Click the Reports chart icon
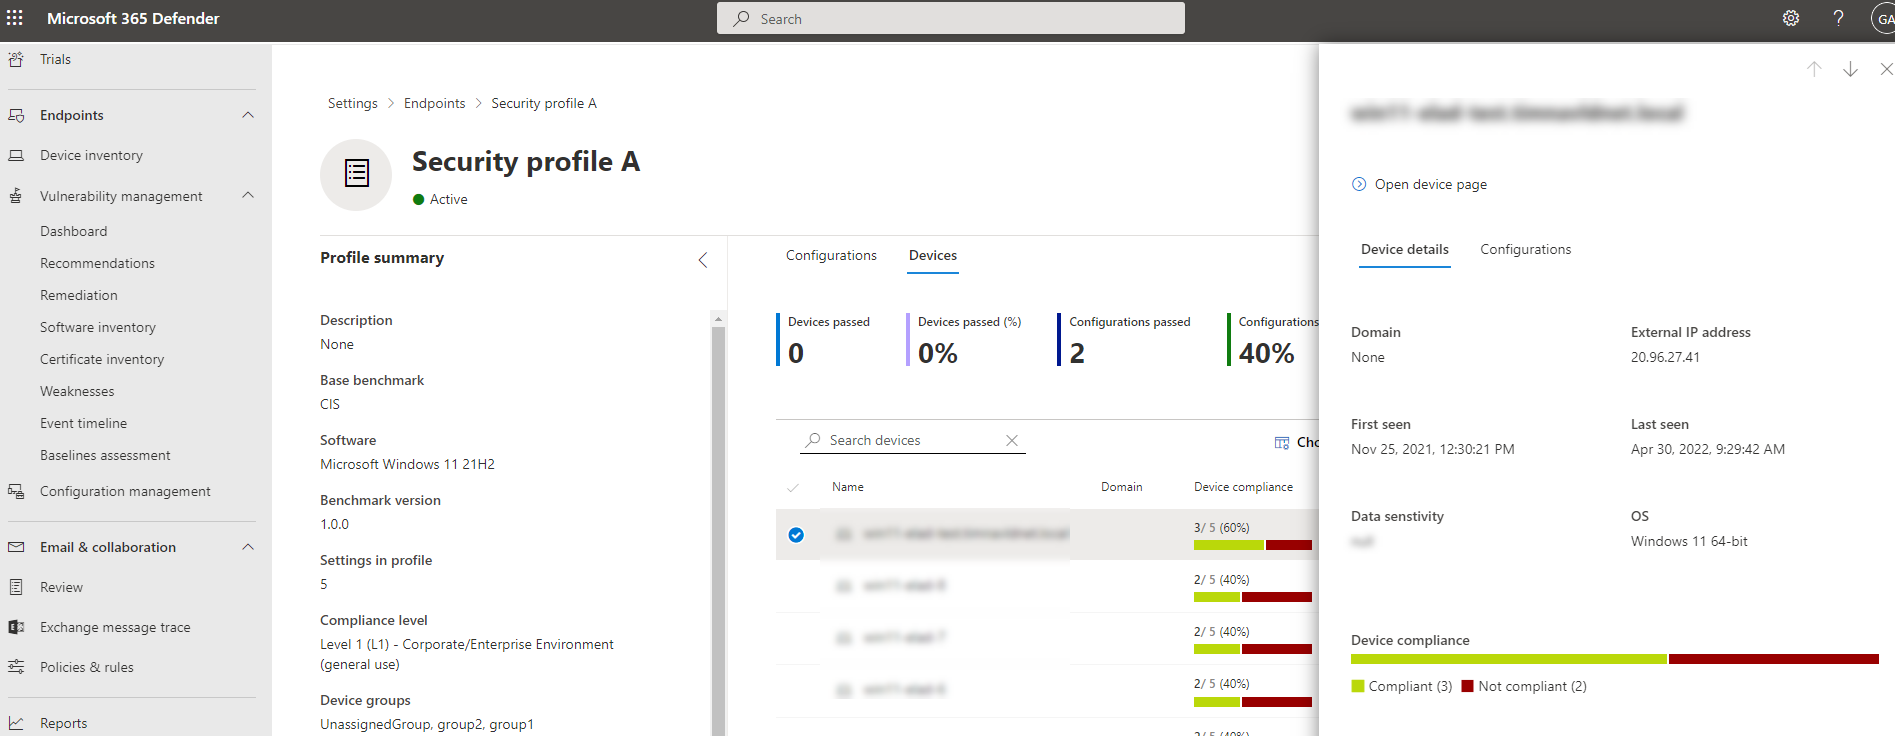Viewport: 1895px width, 736px height. pyautogui.click(x=16, y=723)
